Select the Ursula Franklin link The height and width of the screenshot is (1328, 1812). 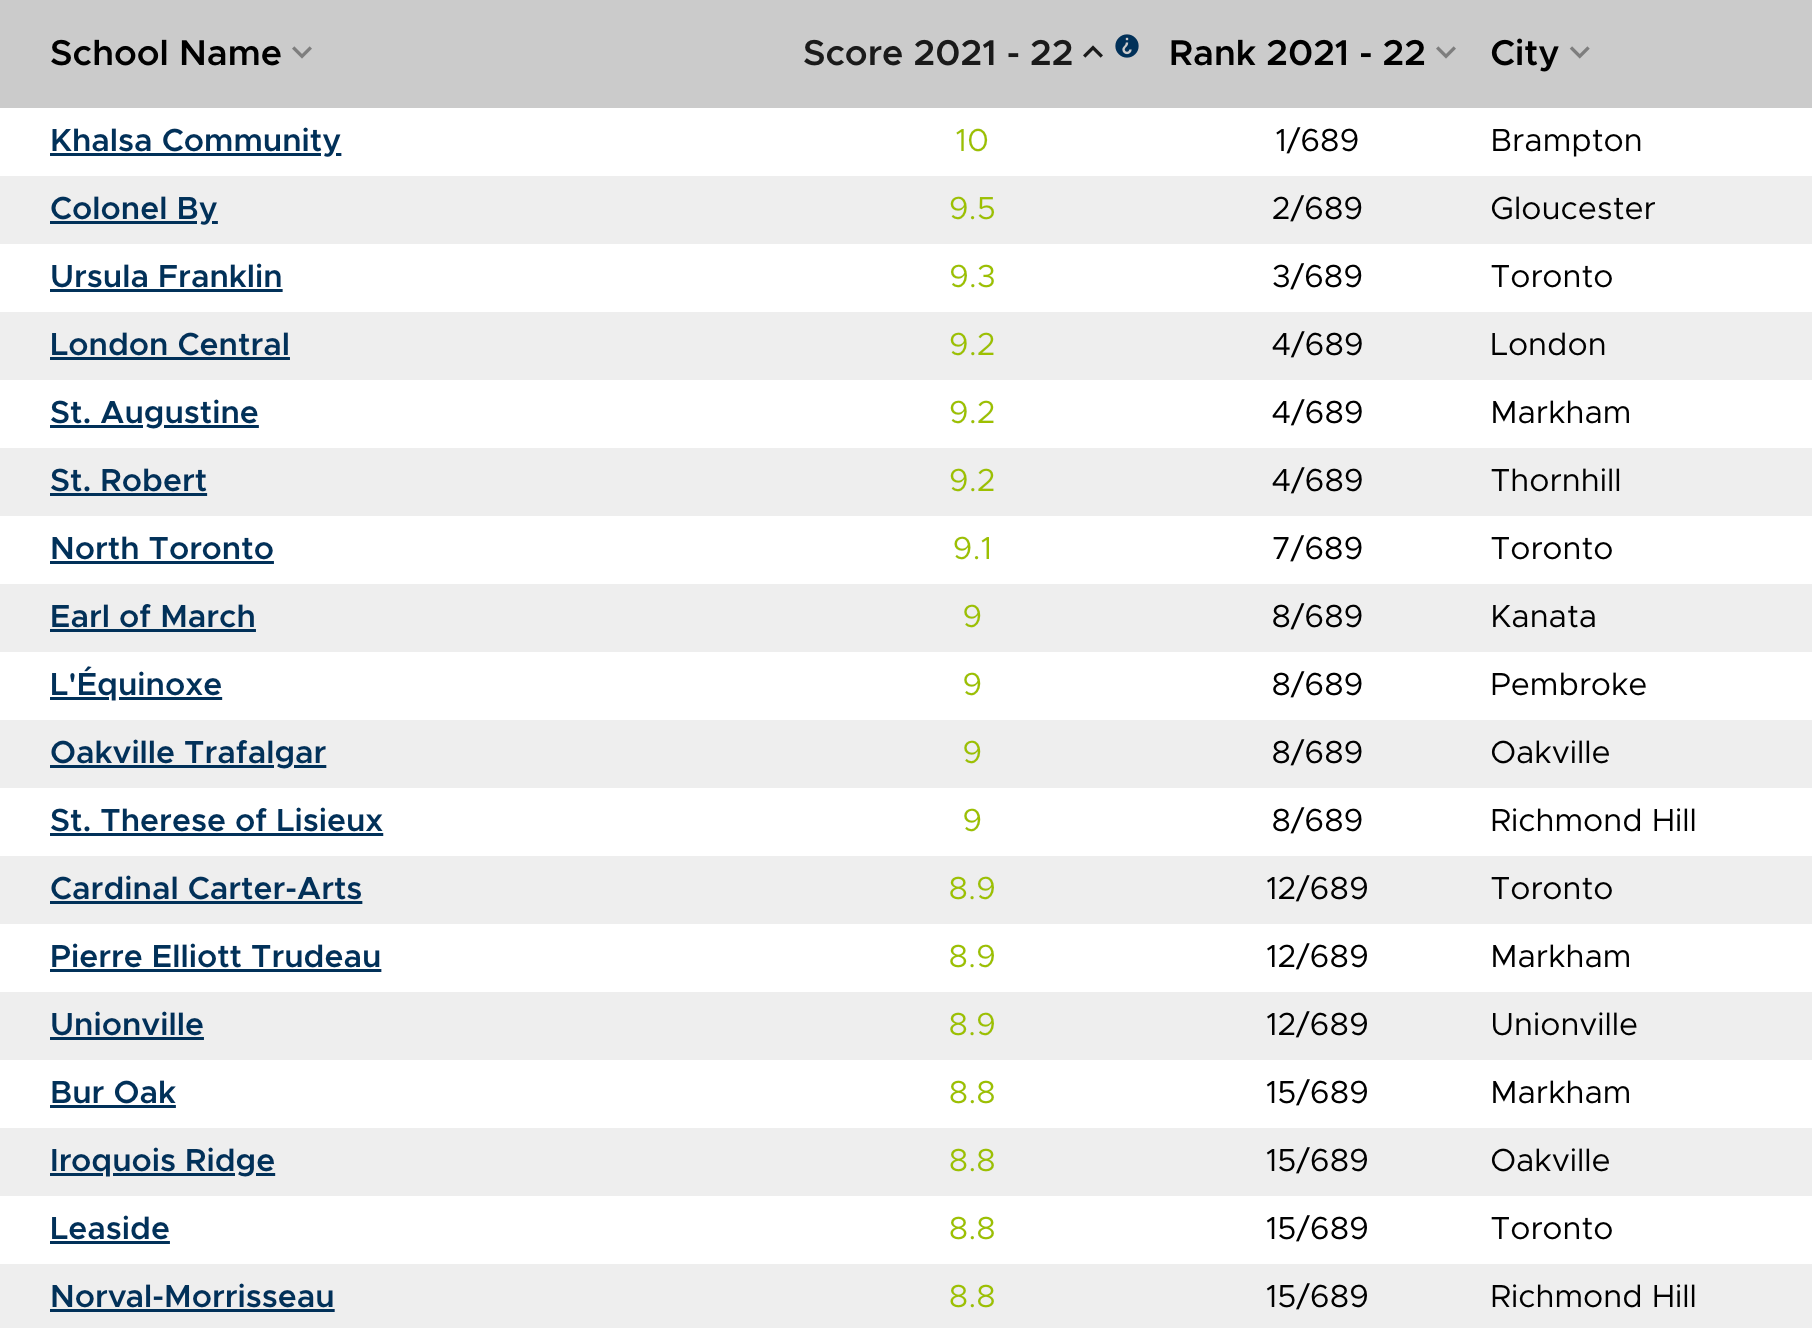[166, 277]
